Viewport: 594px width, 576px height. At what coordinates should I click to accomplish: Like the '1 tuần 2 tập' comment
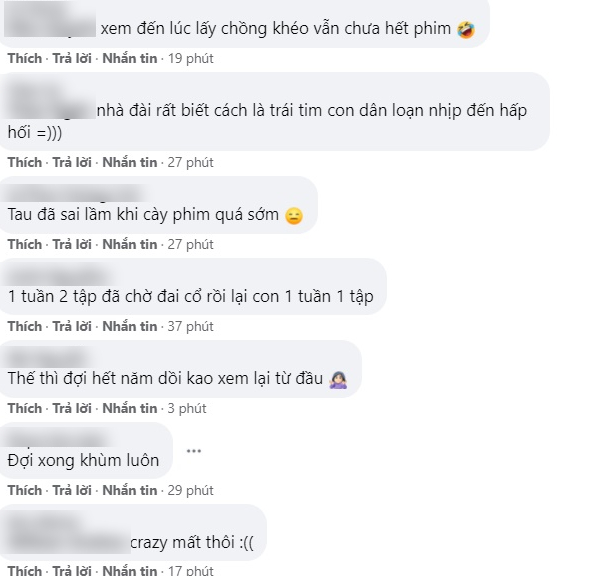[x=25, y=326]
